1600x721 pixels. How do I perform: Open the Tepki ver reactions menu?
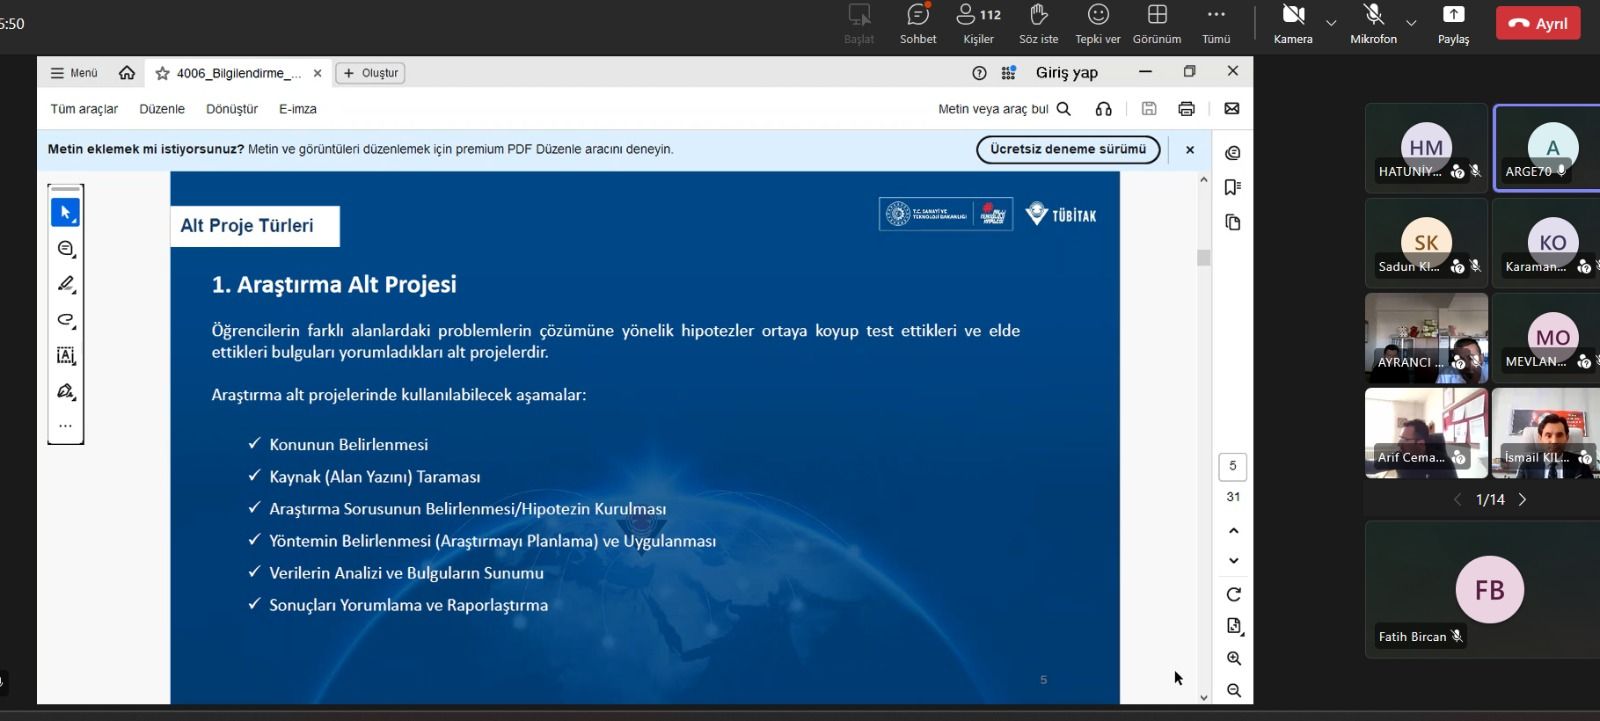pyautogui.click(x=1098, y=24)
